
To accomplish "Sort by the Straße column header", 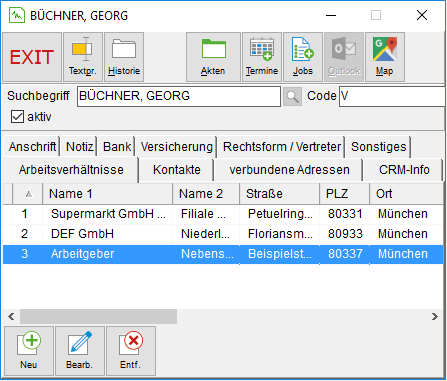I will tap(279, 194).
